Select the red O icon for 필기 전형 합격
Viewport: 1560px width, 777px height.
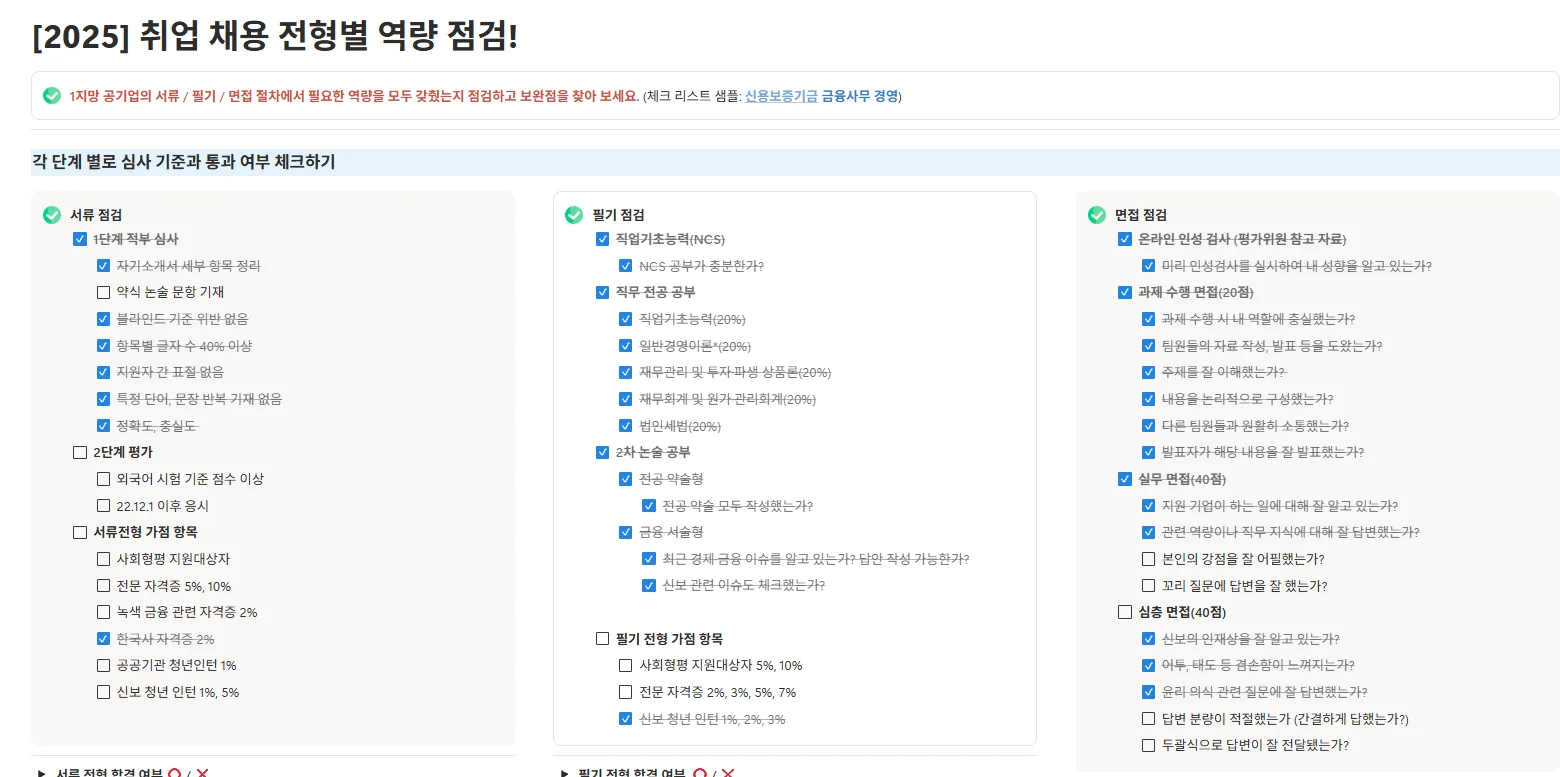click(700, 772)
